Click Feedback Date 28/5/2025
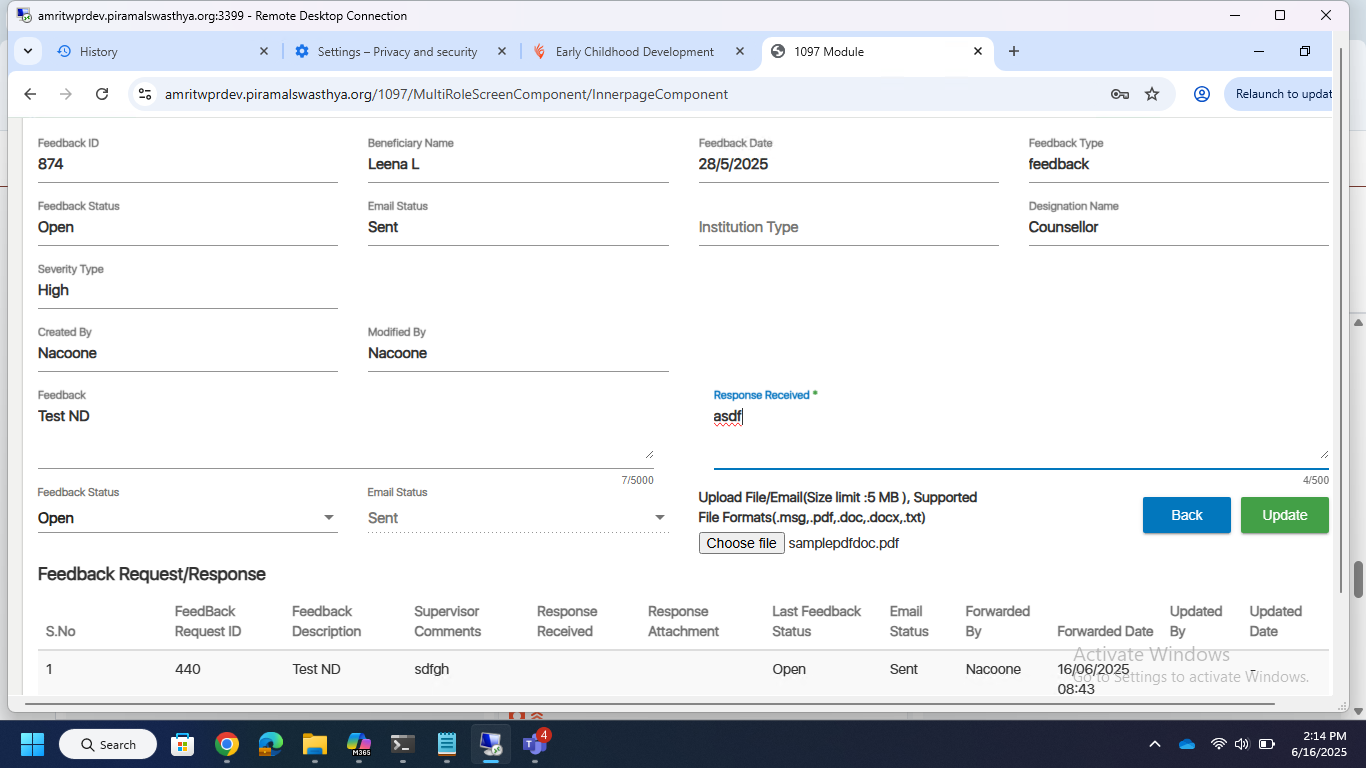 733,164
